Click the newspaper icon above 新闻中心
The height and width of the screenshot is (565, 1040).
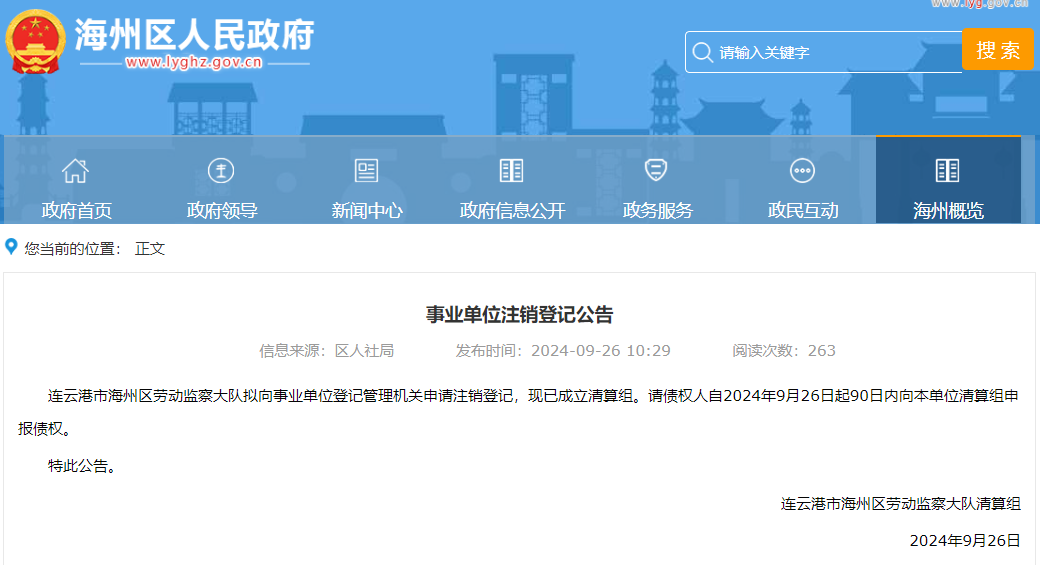click(x=366, y=170)
